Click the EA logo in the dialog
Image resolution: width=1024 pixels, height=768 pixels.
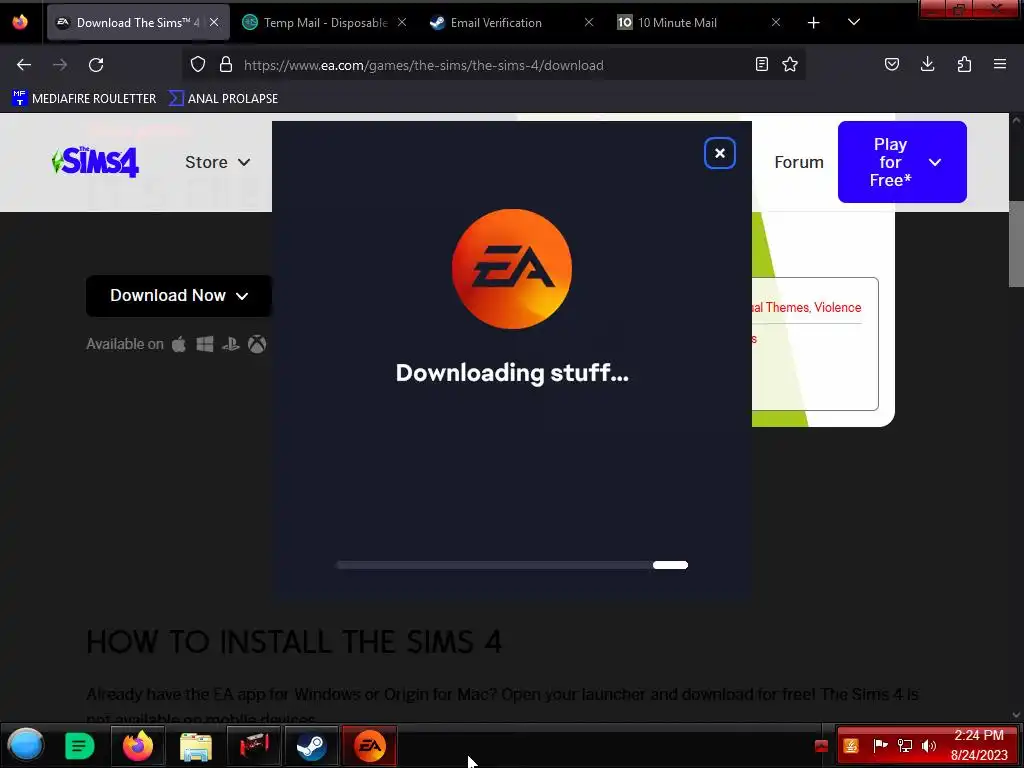pos(512,269)
